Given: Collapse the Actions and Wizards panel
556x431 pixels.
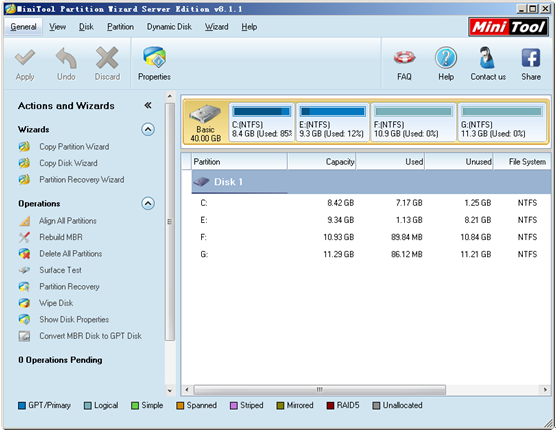Looking at the screenshot, I should (x=148, y=105).
